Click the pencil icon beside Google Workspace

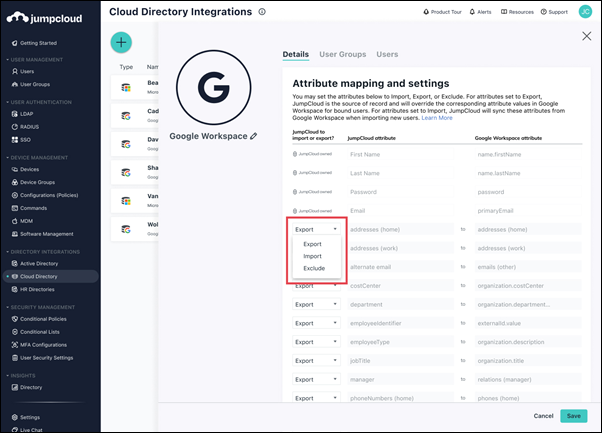[254, 135]
